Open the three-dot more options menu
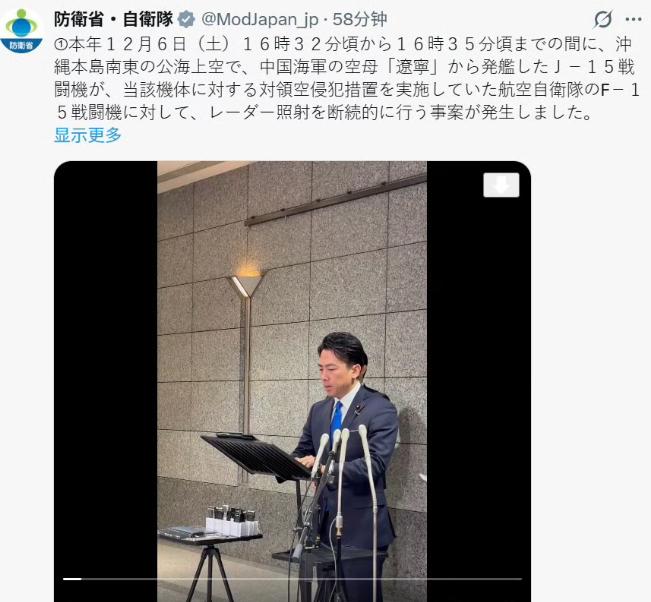Image resolution: width=651 pixels, height=602 pixels. click(x=633, y=20)
